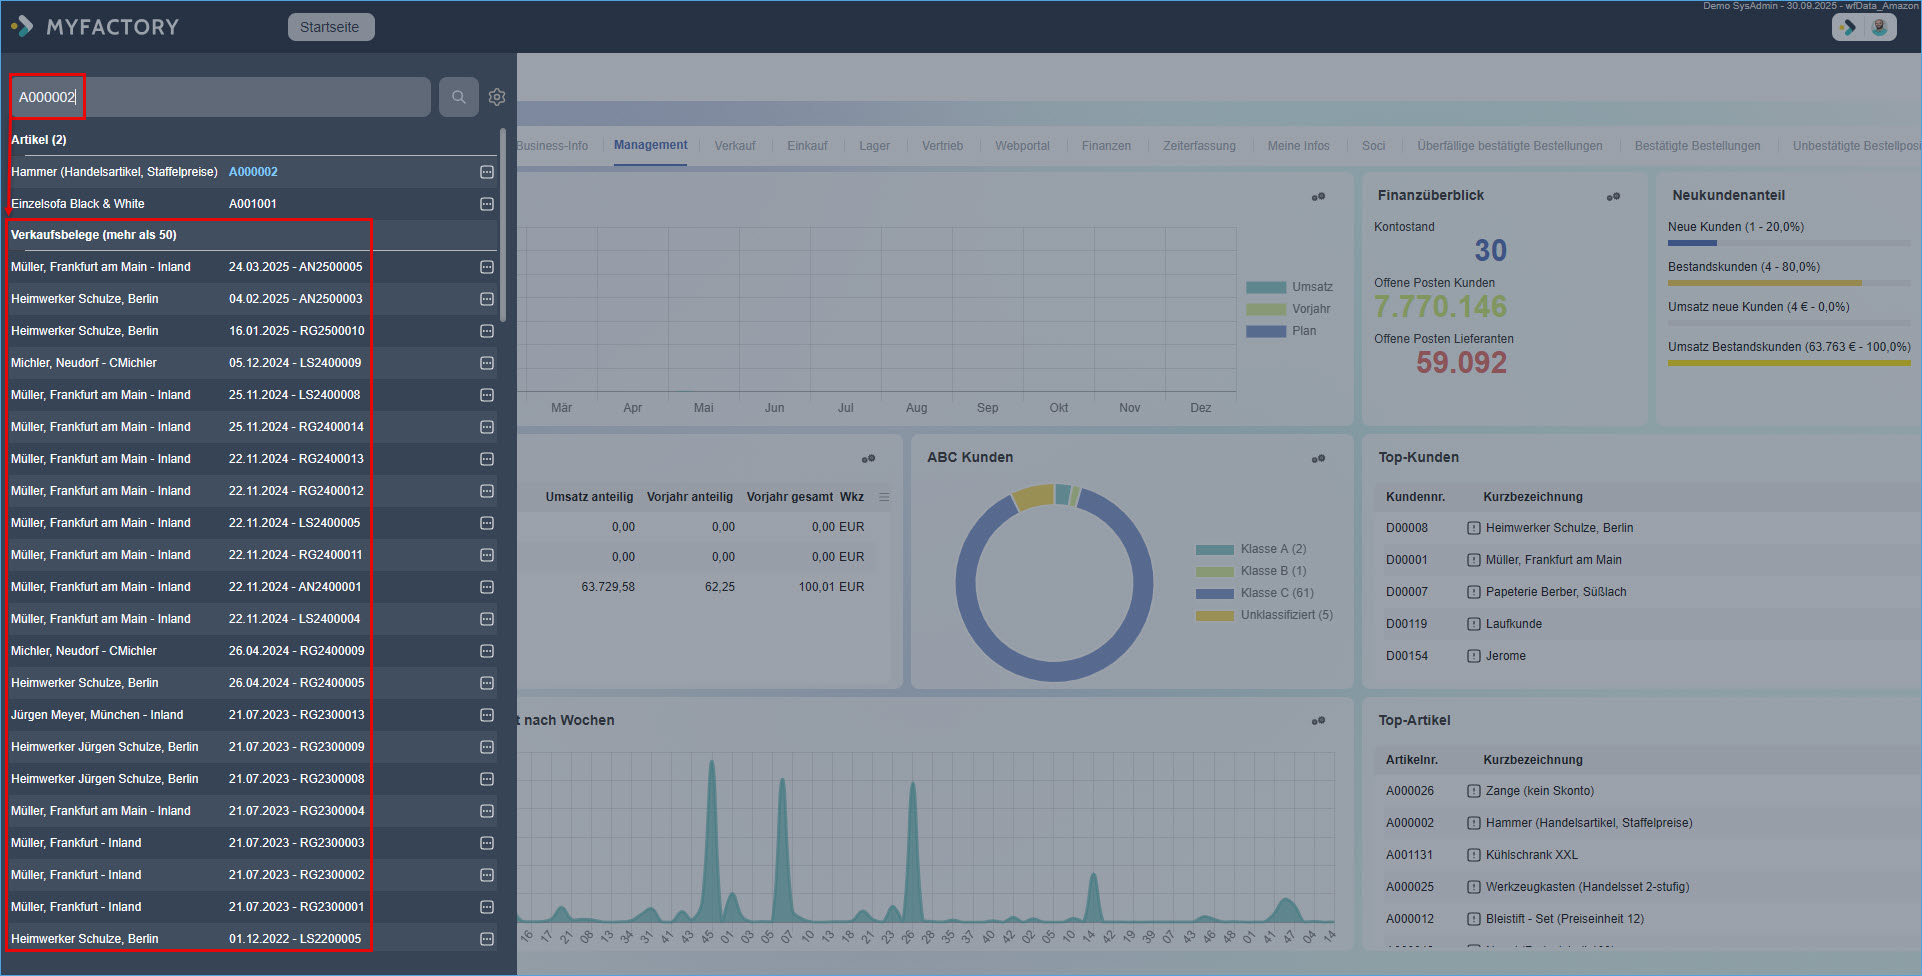Open search settings gear icon

click(x=497, y=97)
